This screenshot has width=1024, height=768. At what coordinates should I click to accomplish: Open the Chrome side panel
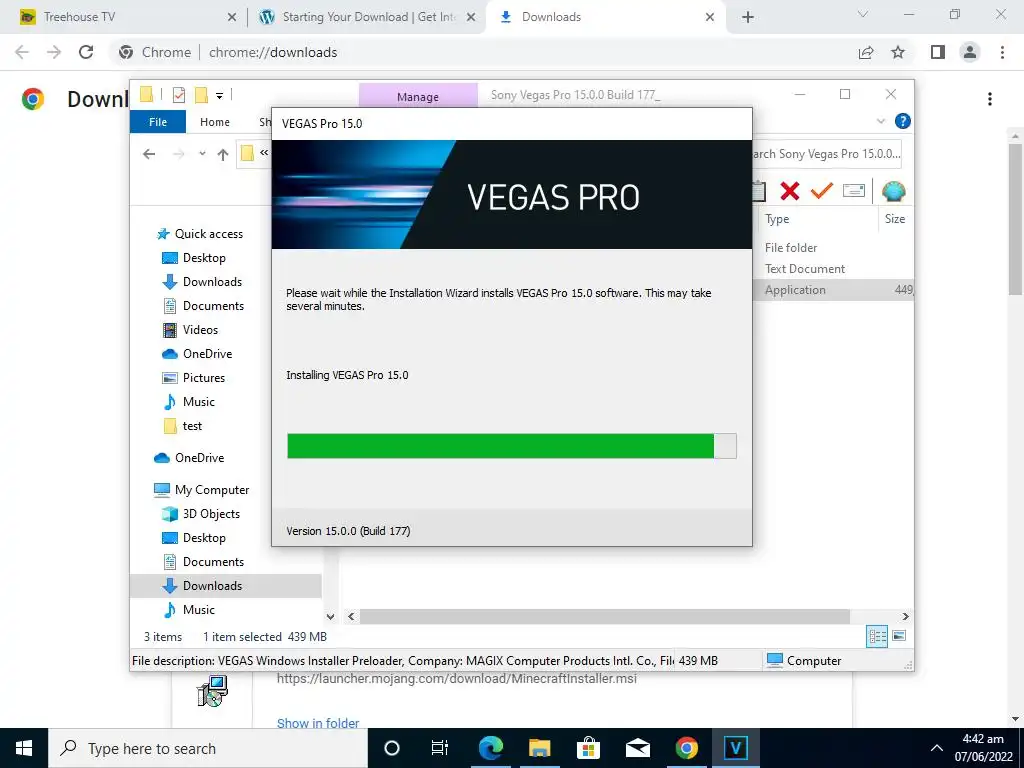tap(938, 52)
